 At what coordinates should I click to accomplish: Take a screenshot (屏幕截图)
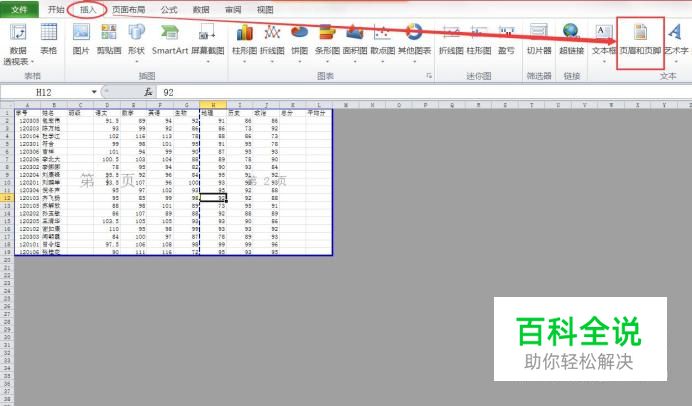pos(207,43)
